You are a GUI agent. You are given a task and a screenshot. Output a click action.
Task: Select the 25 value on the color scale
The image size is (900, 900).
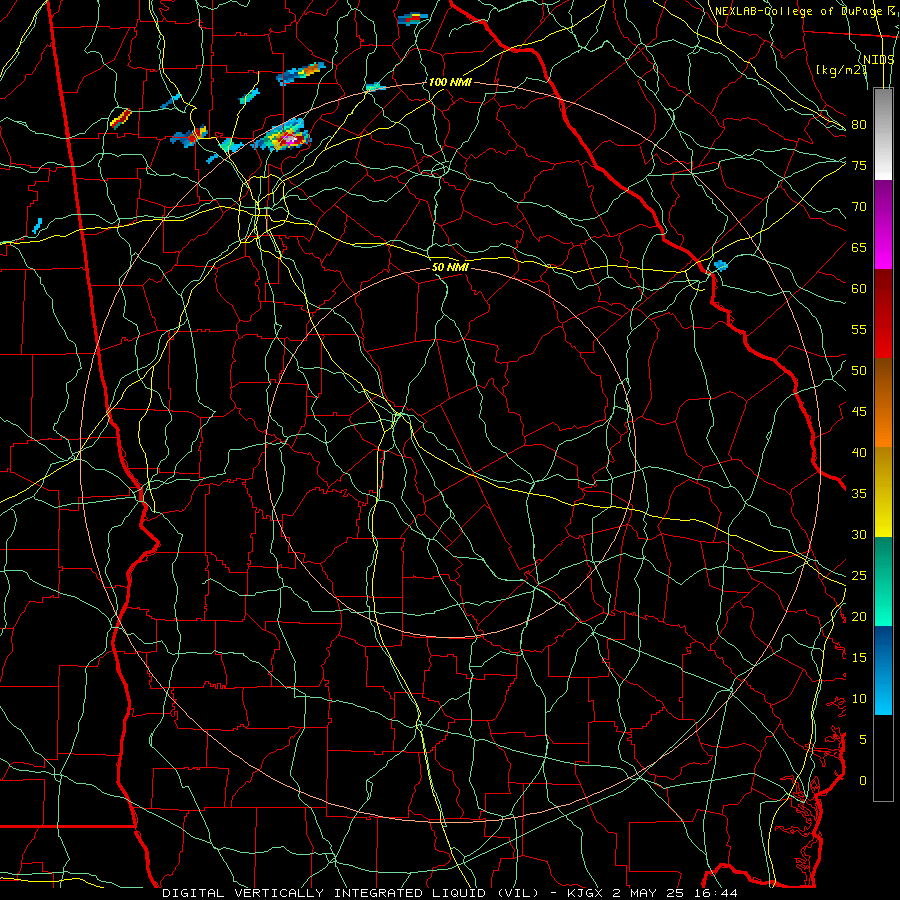[x=859, y=576]
